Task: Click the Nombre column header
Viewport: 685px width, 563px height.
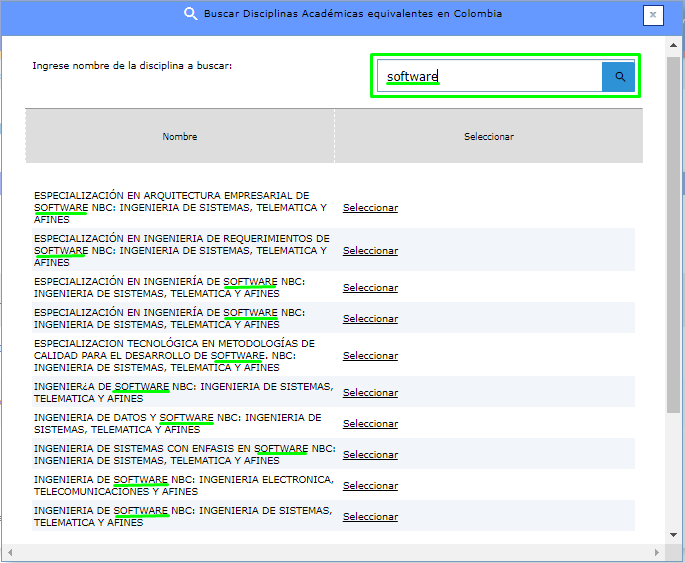Action: pyautogui.click(x=180, y=136)
